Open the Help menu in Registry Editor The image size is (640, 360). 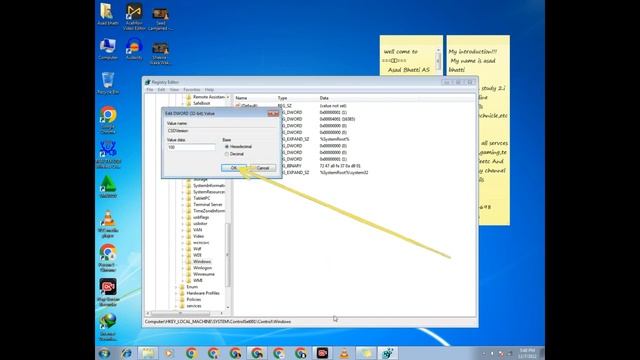click(x=209, y=89)
